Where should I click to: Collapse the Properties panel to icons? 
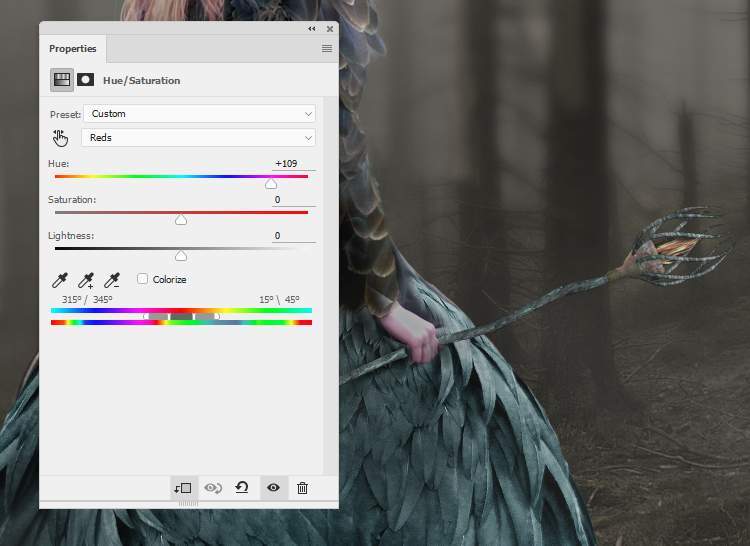[x=312, y=29]
